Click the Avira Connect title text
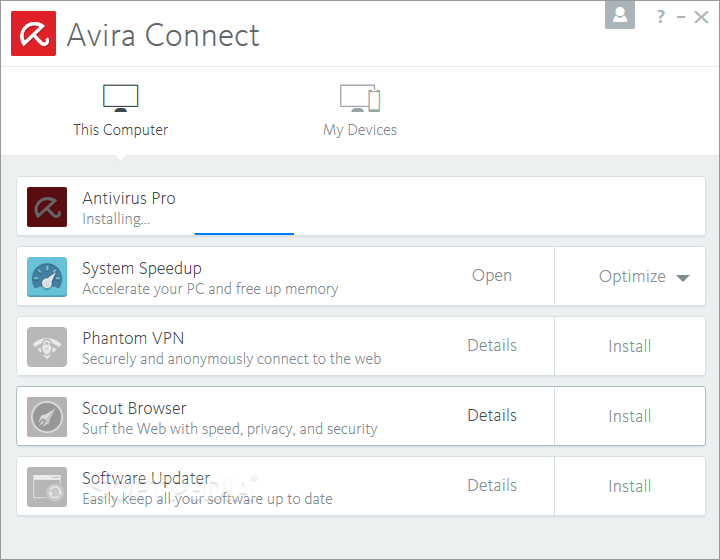This screenshot has height=560, width=720. coord(163,35)
